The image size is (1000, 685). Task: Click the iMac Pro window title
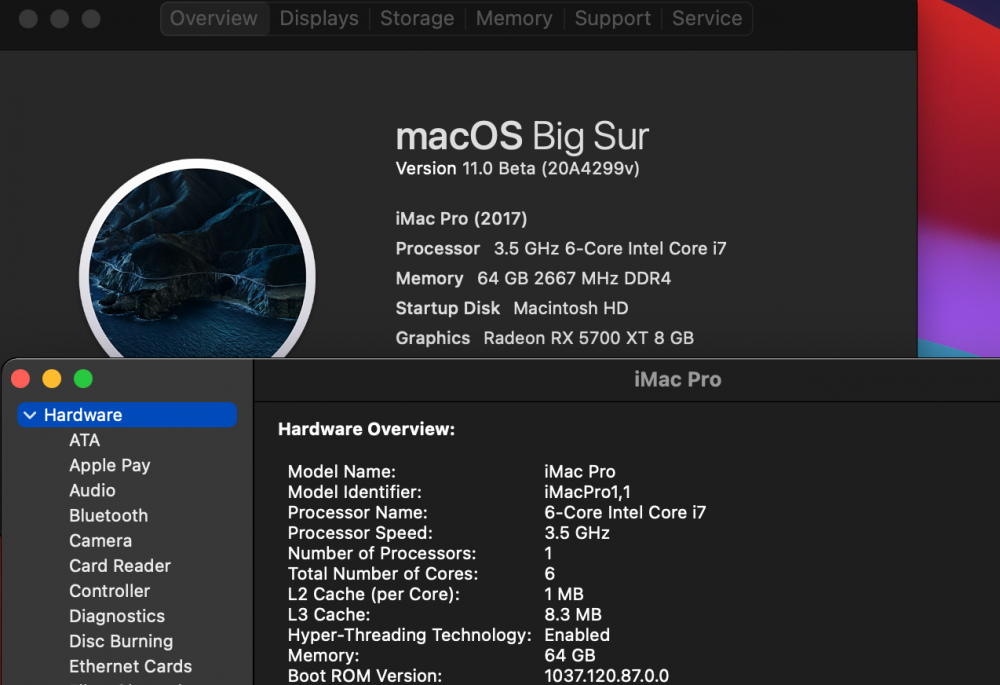tap(677, 379)
